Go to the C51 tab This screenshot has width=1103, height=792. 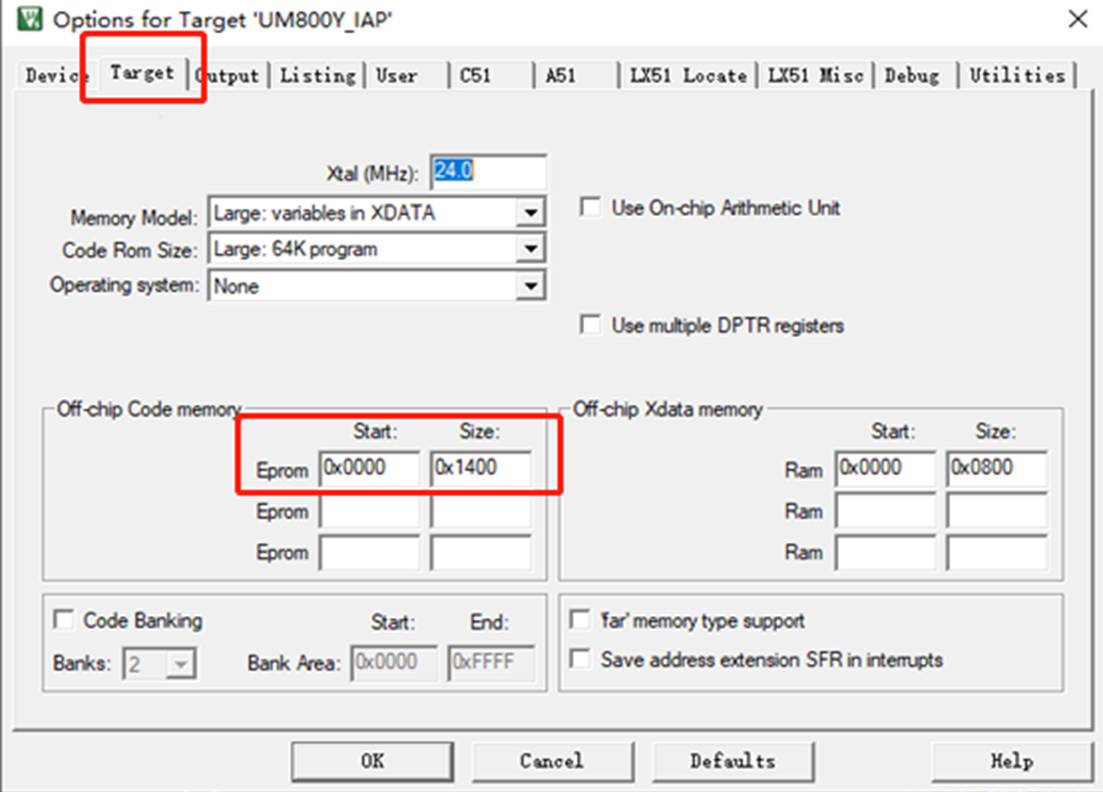coord(476,76)
